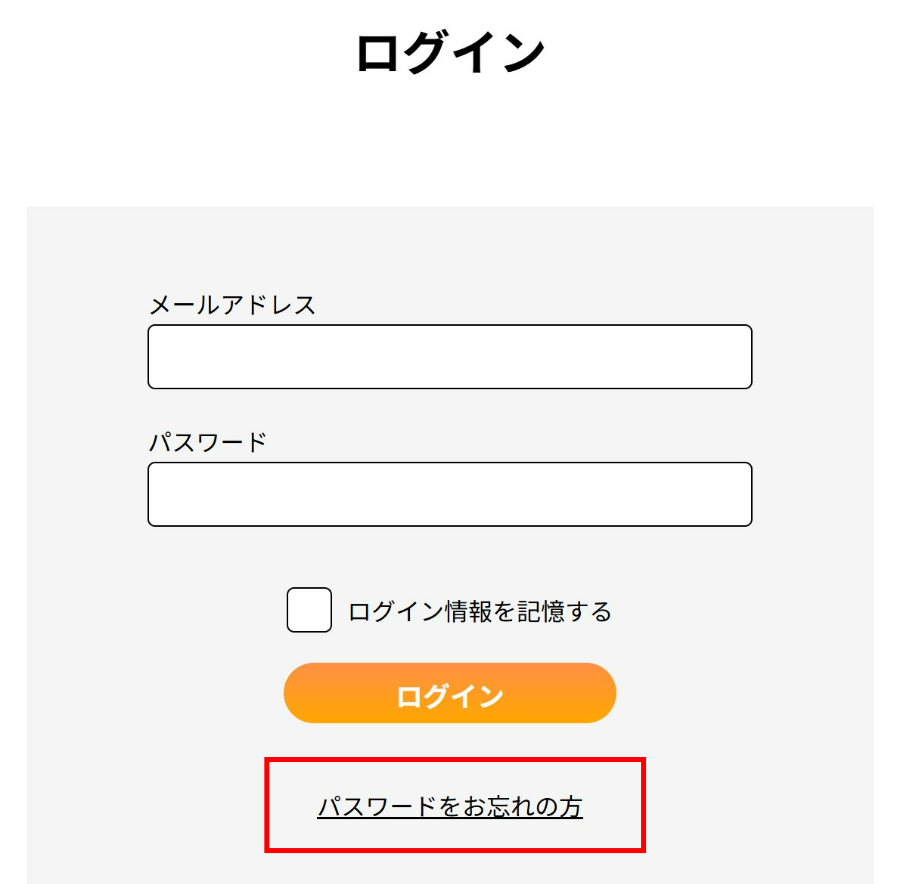Screen dimensions: 904x884
Task: Activate the login submit button
Action: click(x=449, y=692)
